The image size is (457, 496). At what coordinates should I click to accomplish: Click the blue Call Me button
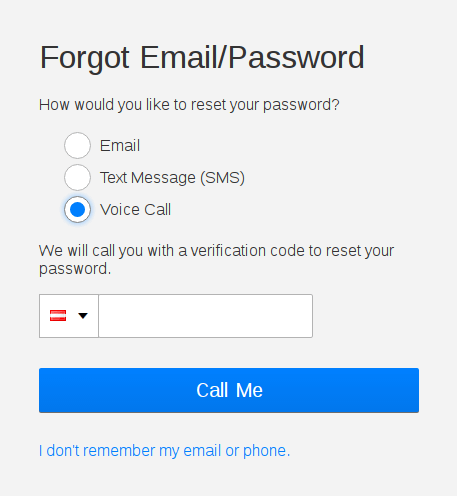(x=229, y=390)
